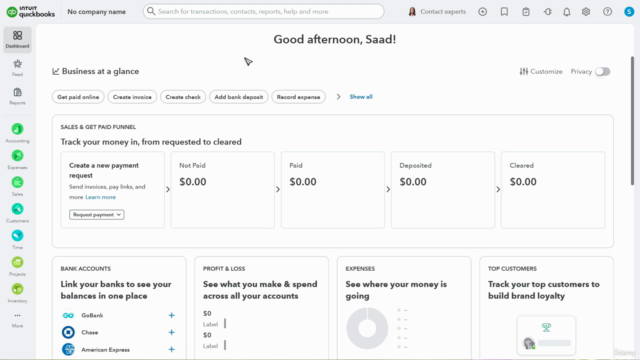Click the Top Customers placeholder illustration

point(546,336)
